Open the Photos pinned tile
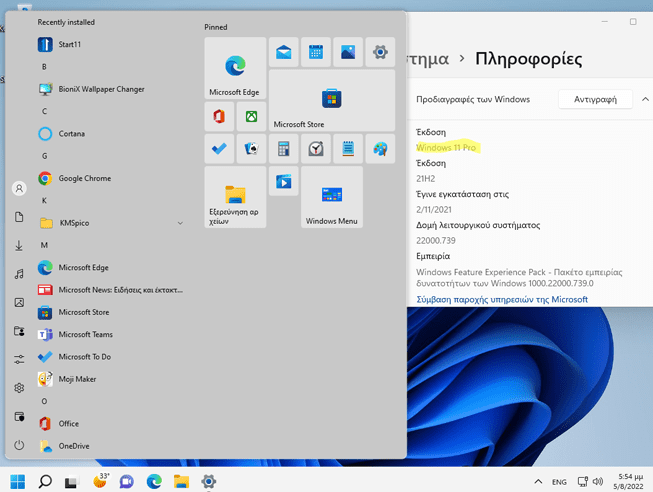This screenshot has width=653, height=492. click(348, 52)
